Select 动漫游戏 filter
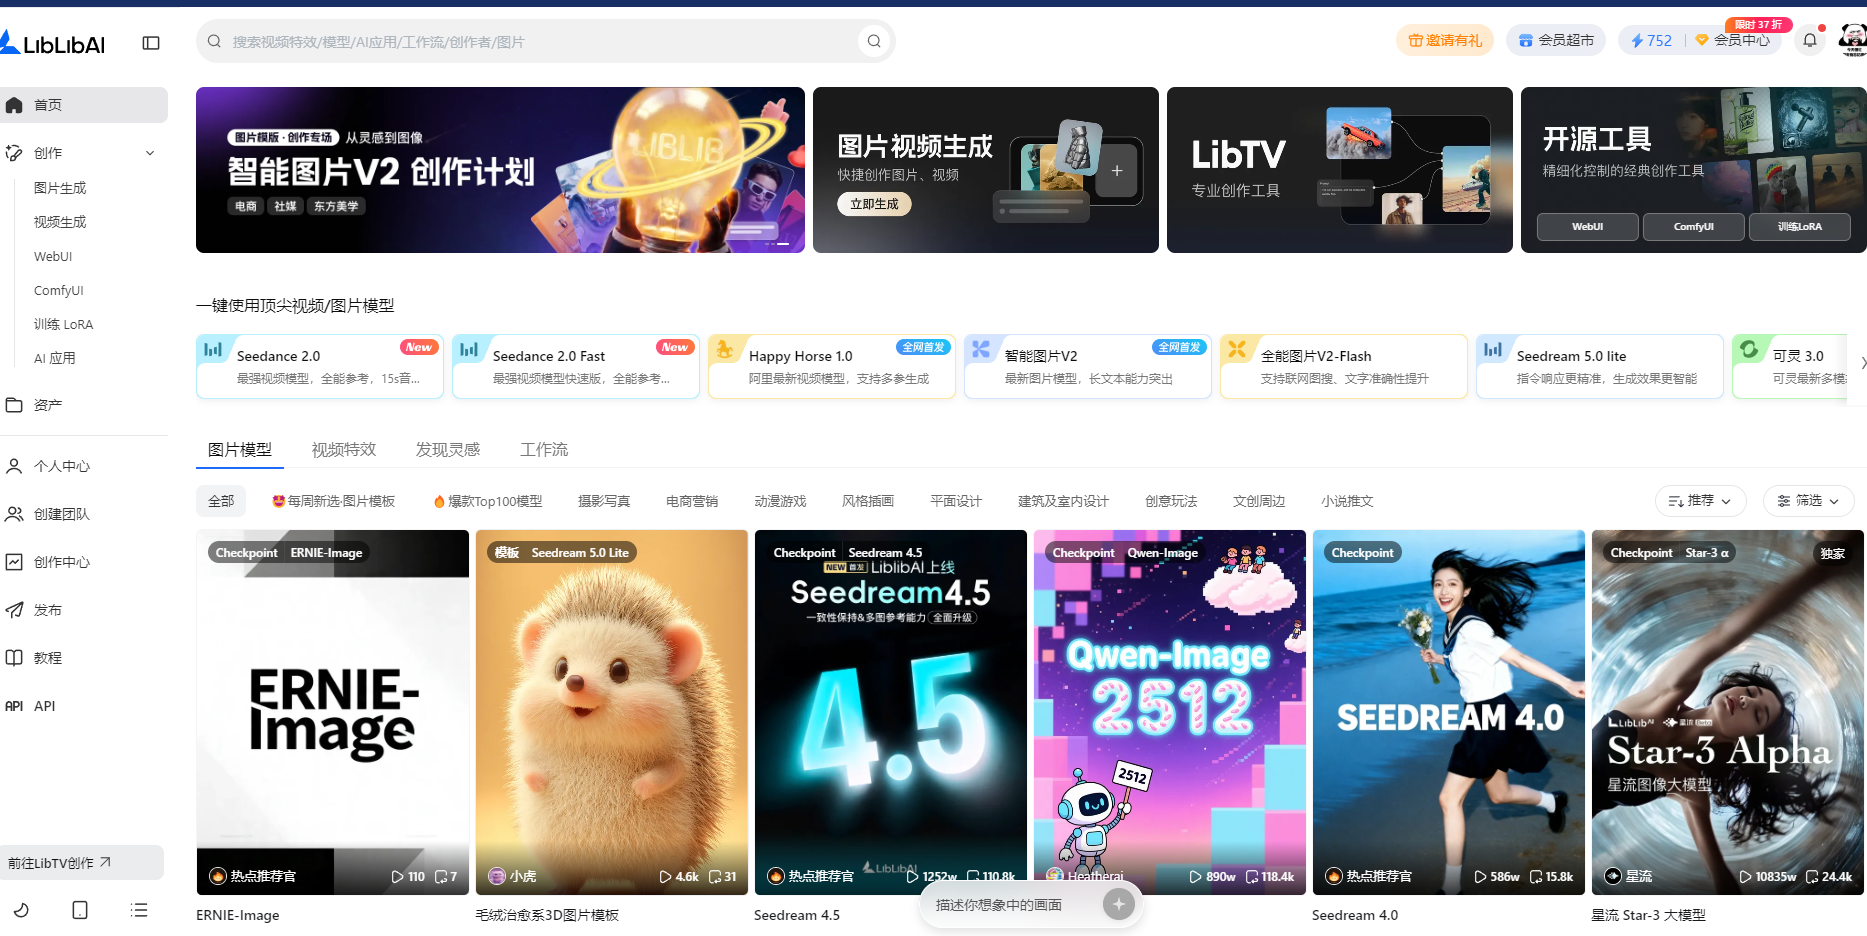1867x936 pixels. click(x=780, y=501)
